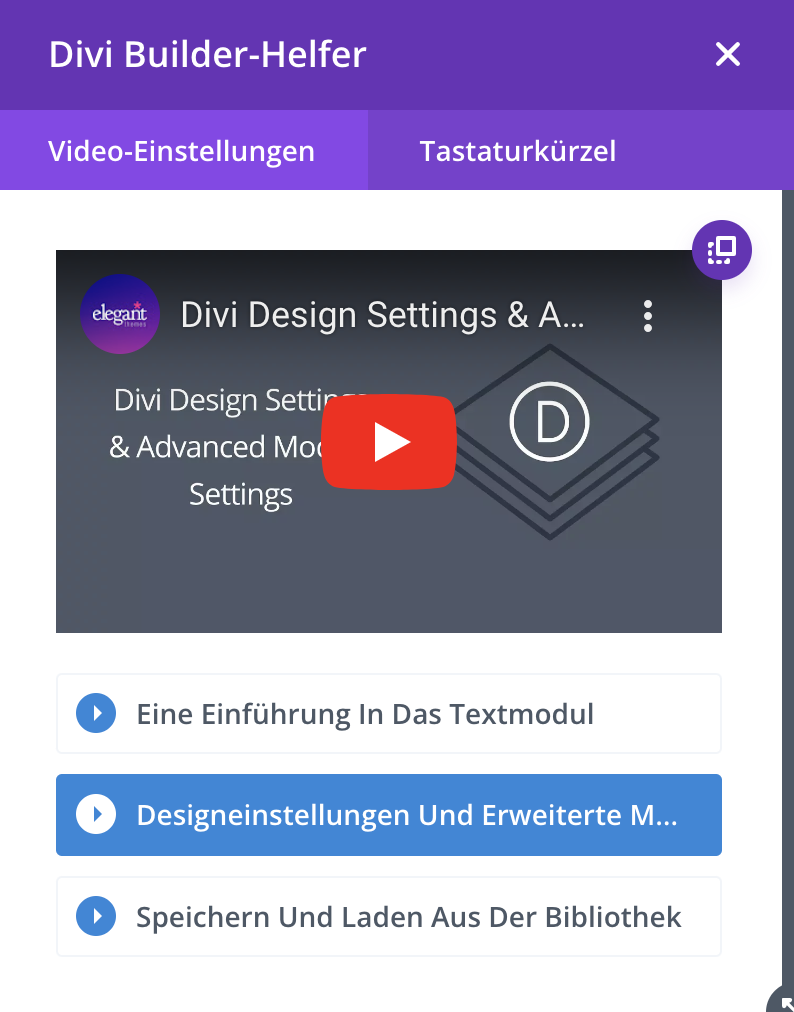Click play icon beside Speichern Und Laden

(x=96, y=916)
